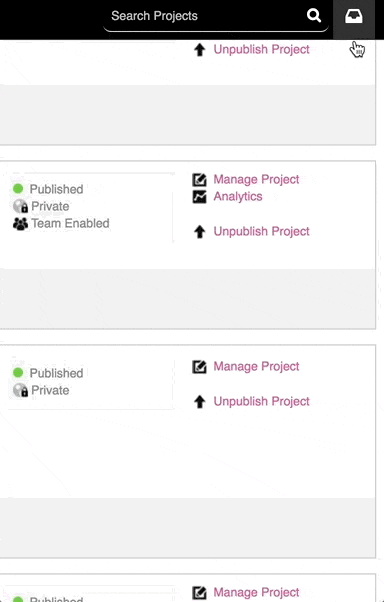The image size is (384, 602).
Task: Click Unpublish Project link below Analytics
Action: (x=262, y=231)
